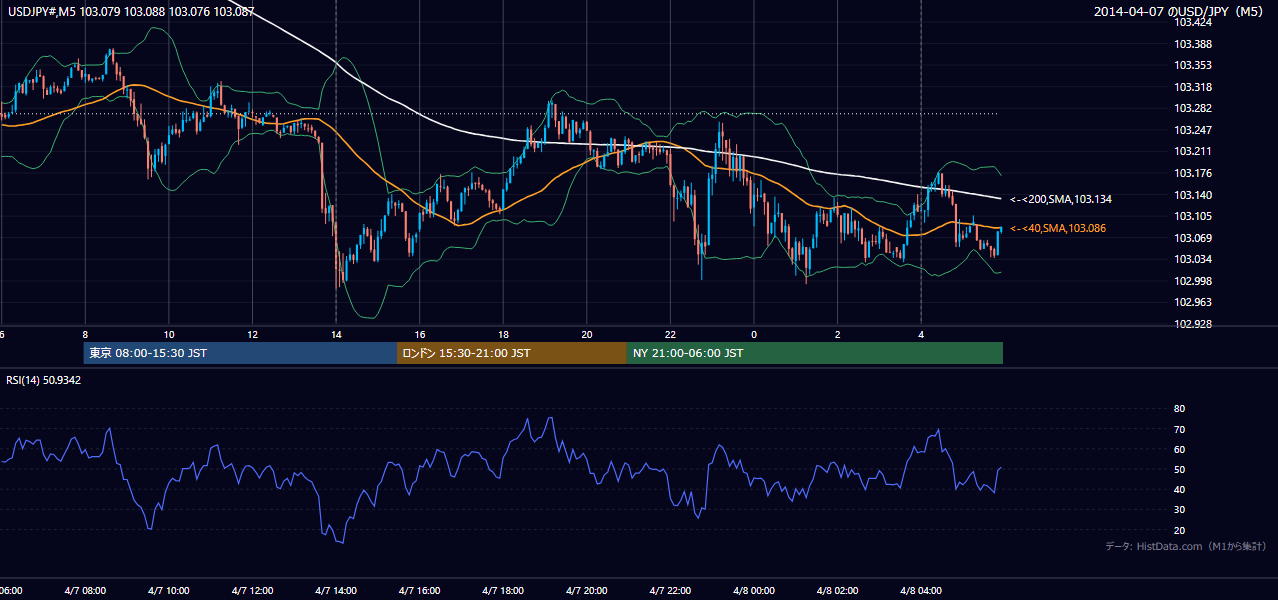Select the London 15:30-21:00 JST session bar

pos(512,353)
